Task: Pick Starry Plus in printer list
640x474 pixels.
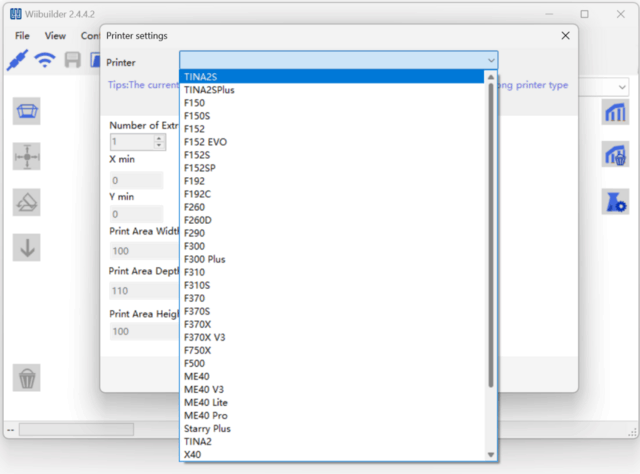Action: tap(207, 428)
